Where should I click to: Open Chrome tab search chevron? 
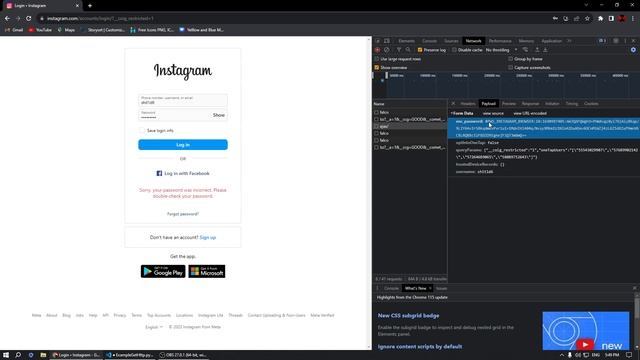586,5
